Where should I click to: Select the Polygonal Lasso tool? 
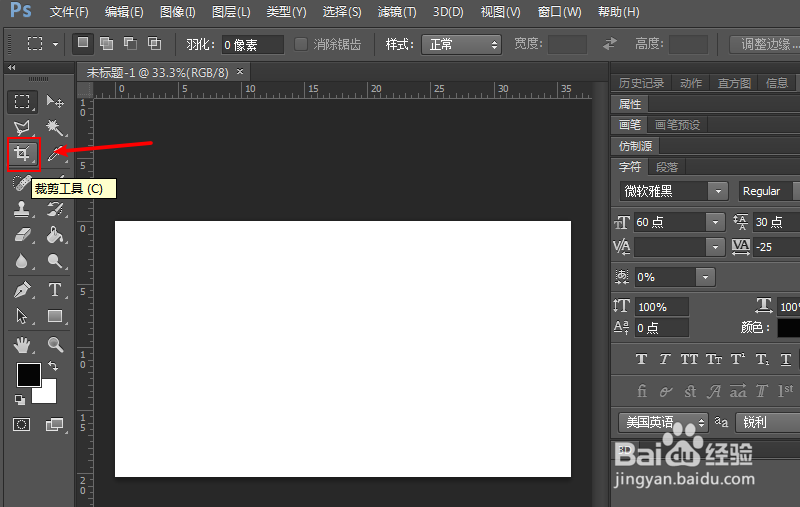coord(22,127)
